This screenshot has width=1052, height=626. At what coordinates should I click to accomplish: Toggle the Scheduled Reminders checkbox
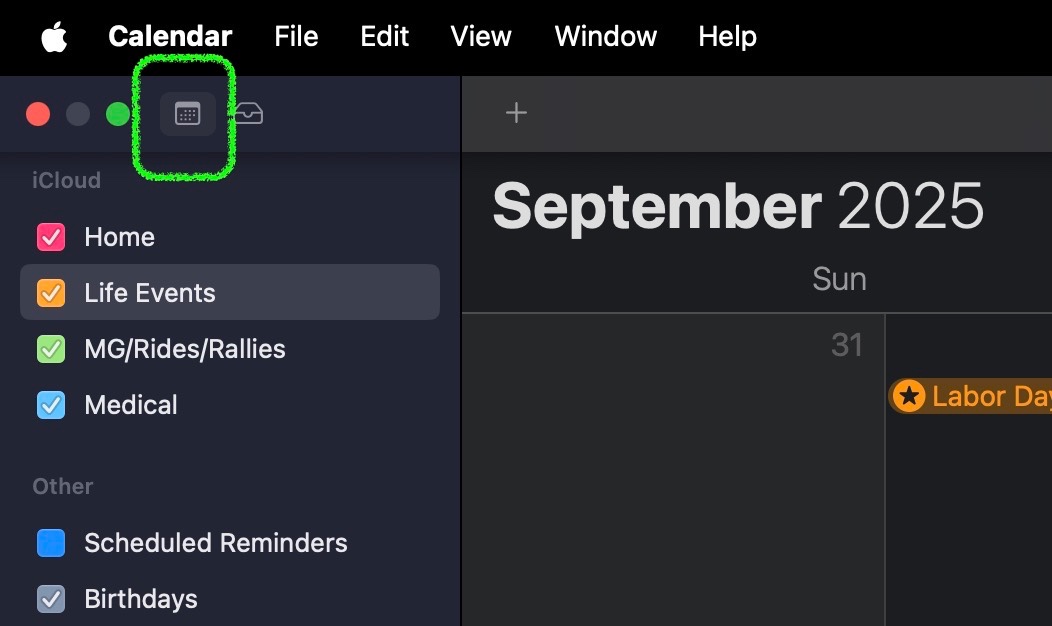[x=51, y=543]
